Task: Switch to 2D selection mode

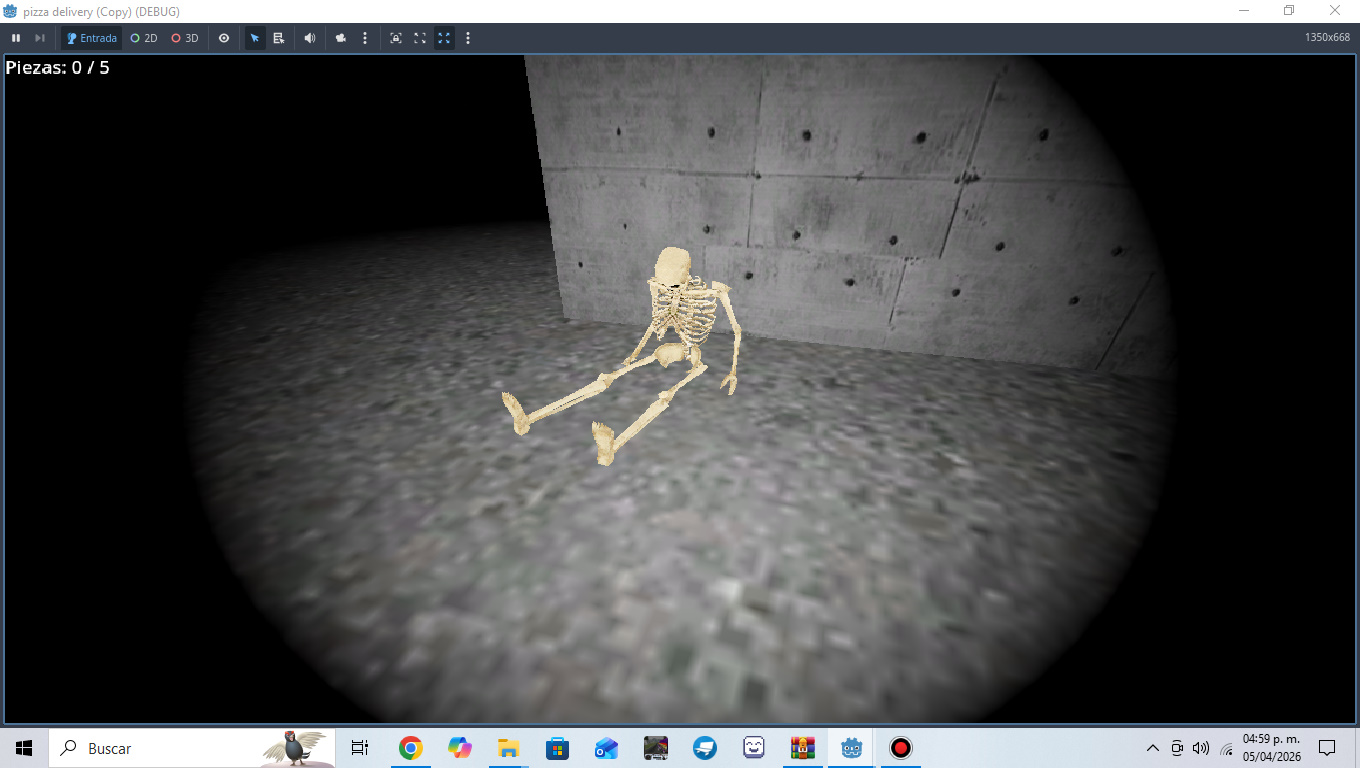Action: (x=144, y=38)
